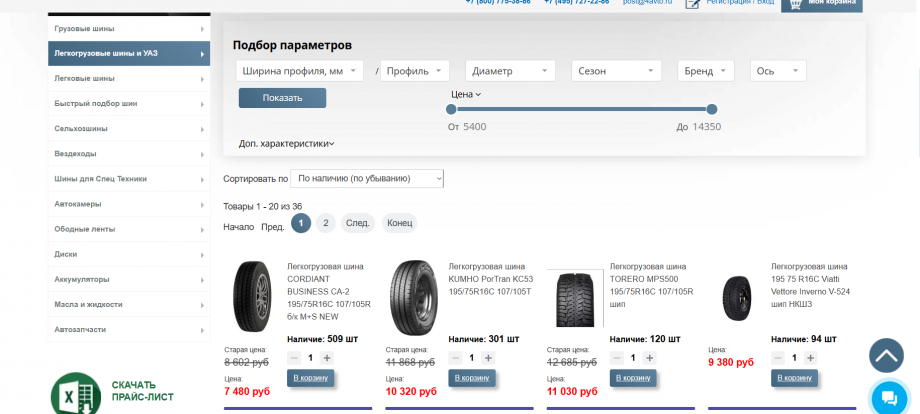Open the shopping cart icon
This screenshot has height=414, width=920.
pos(795,4)
